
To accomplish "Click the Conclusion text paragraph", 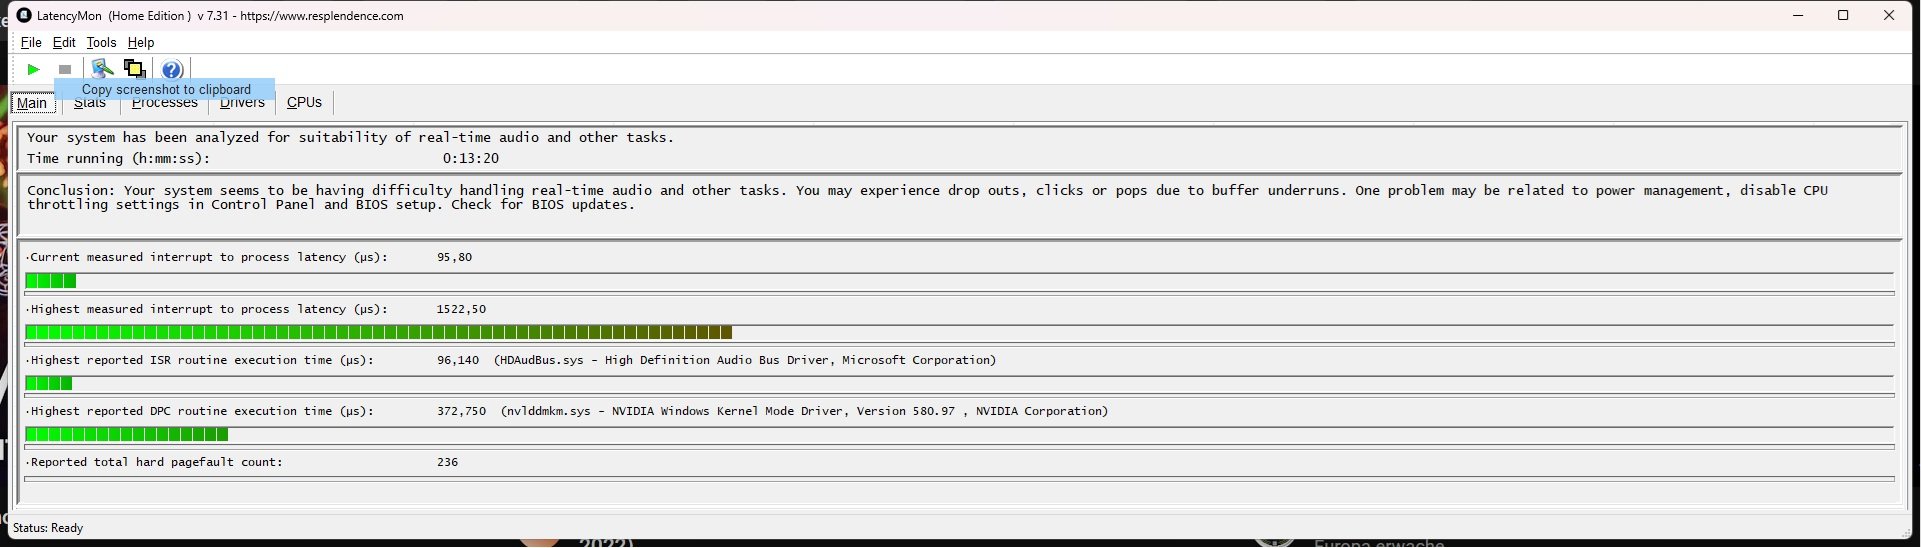I will 927,197.
